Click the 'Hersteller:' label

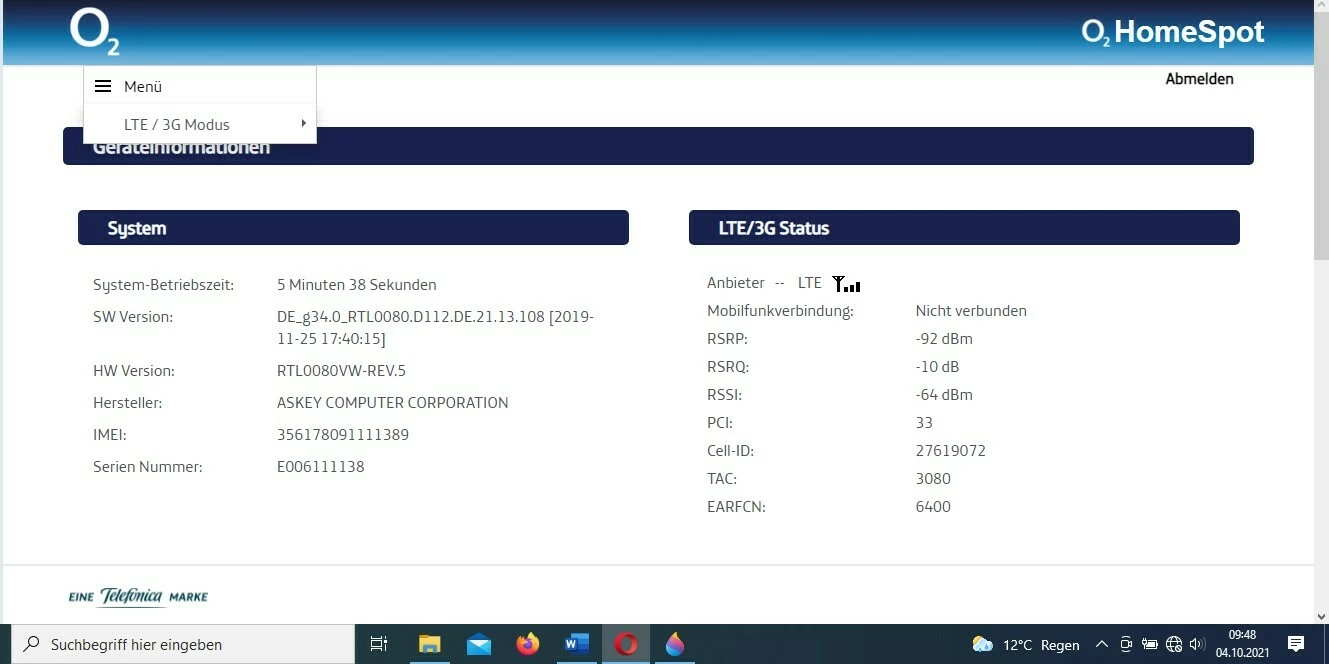pos(128,403)
